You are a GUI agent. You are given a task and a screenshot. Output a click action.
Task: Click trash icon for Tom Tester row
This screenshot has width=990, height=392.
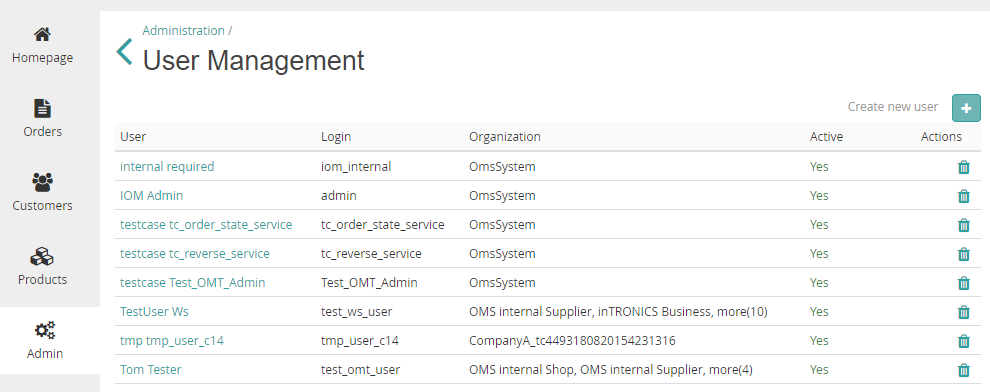tap(963, 370)
